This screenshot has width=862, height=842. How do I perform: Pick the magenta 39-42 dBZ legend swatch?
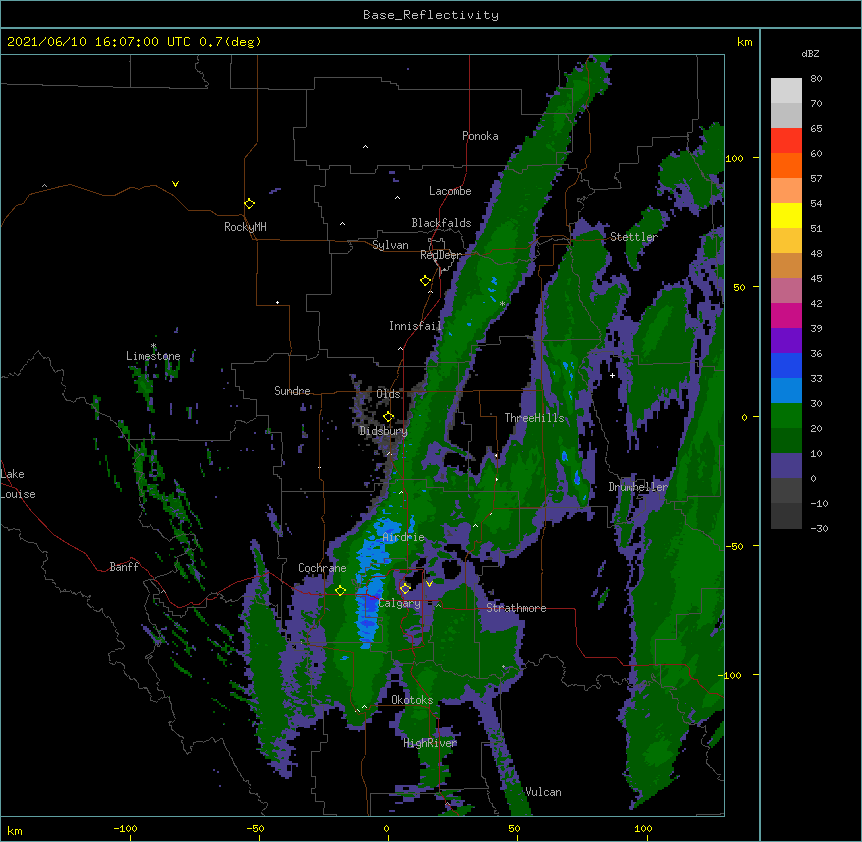pos(786,315)
